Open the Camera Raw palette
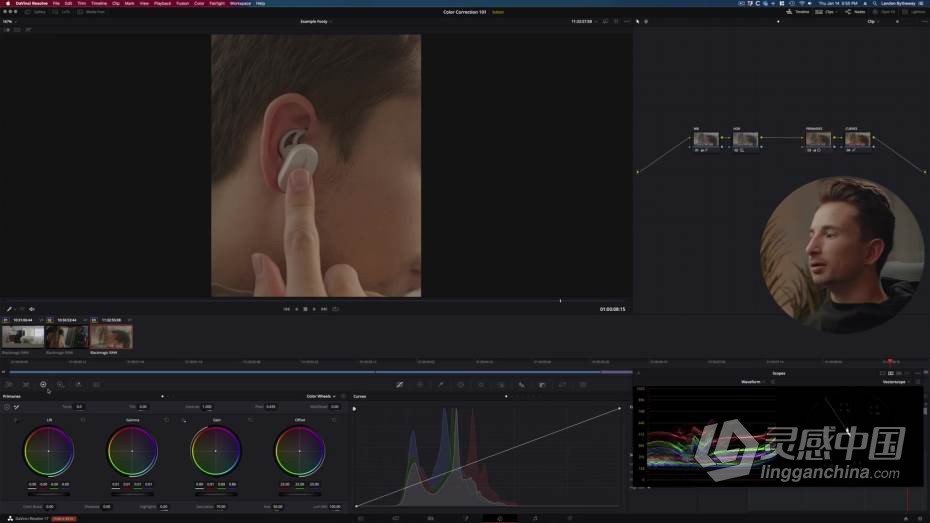This screenshot has width=930, height=523. [x=8, y=384]
